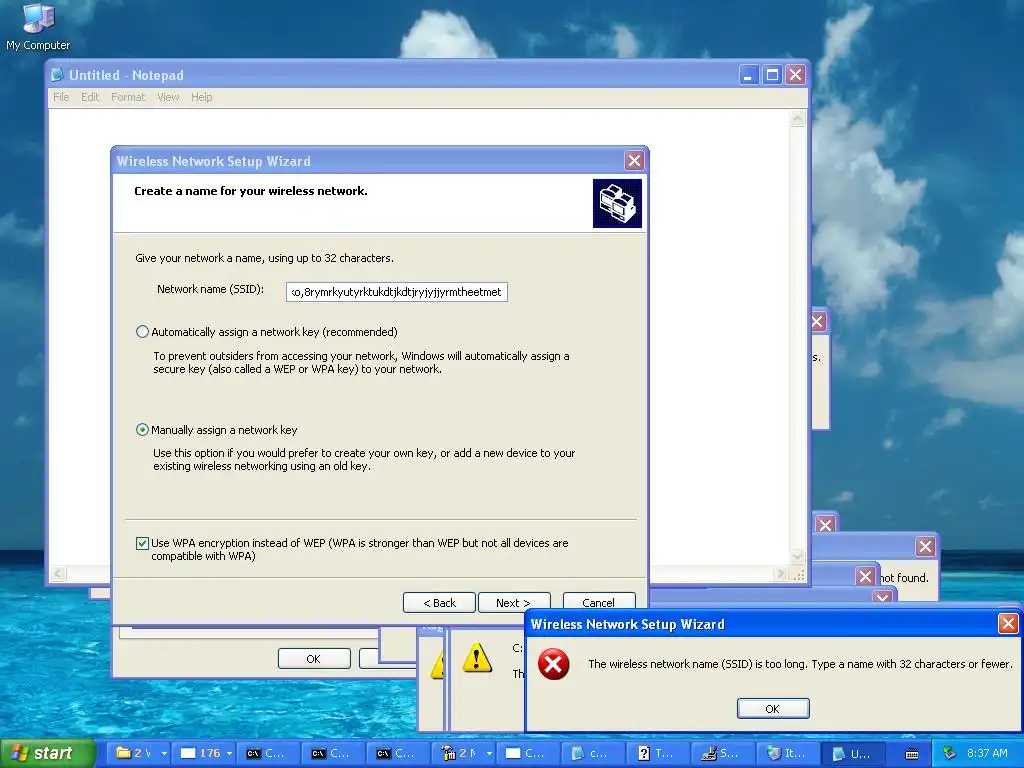The width and height of the screenshot is (1024, 768).
Task: Open the Format menu in Notepad
Action: coord(128,97)
